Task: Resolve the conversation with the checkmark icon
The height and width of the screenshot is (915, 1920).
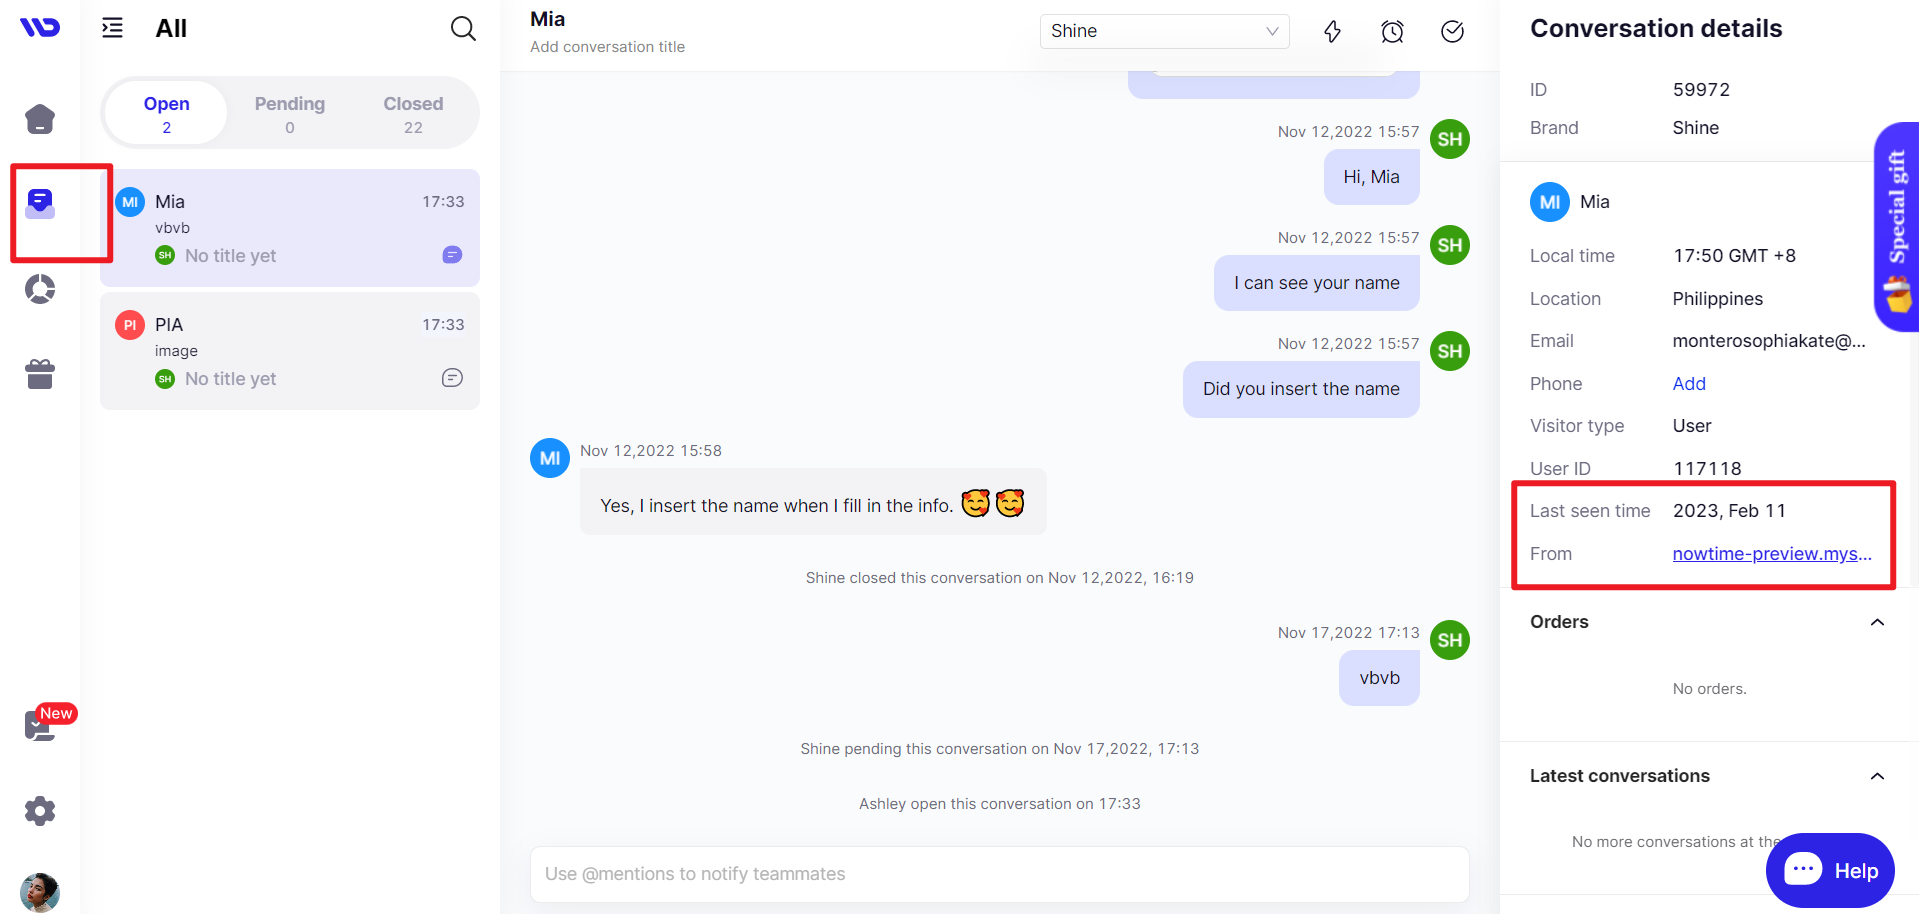Action: pyautogui.click(x=1452, y=31)
